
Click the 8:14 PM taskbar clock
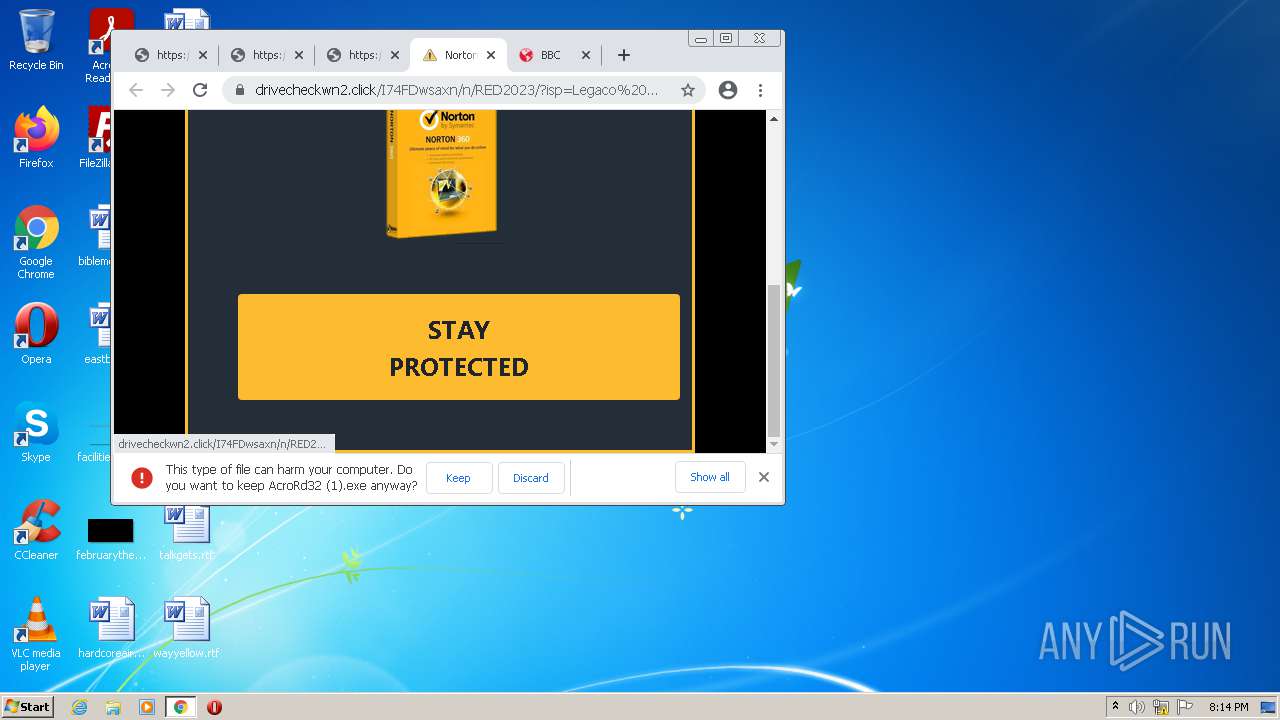tap(1228, 707)
